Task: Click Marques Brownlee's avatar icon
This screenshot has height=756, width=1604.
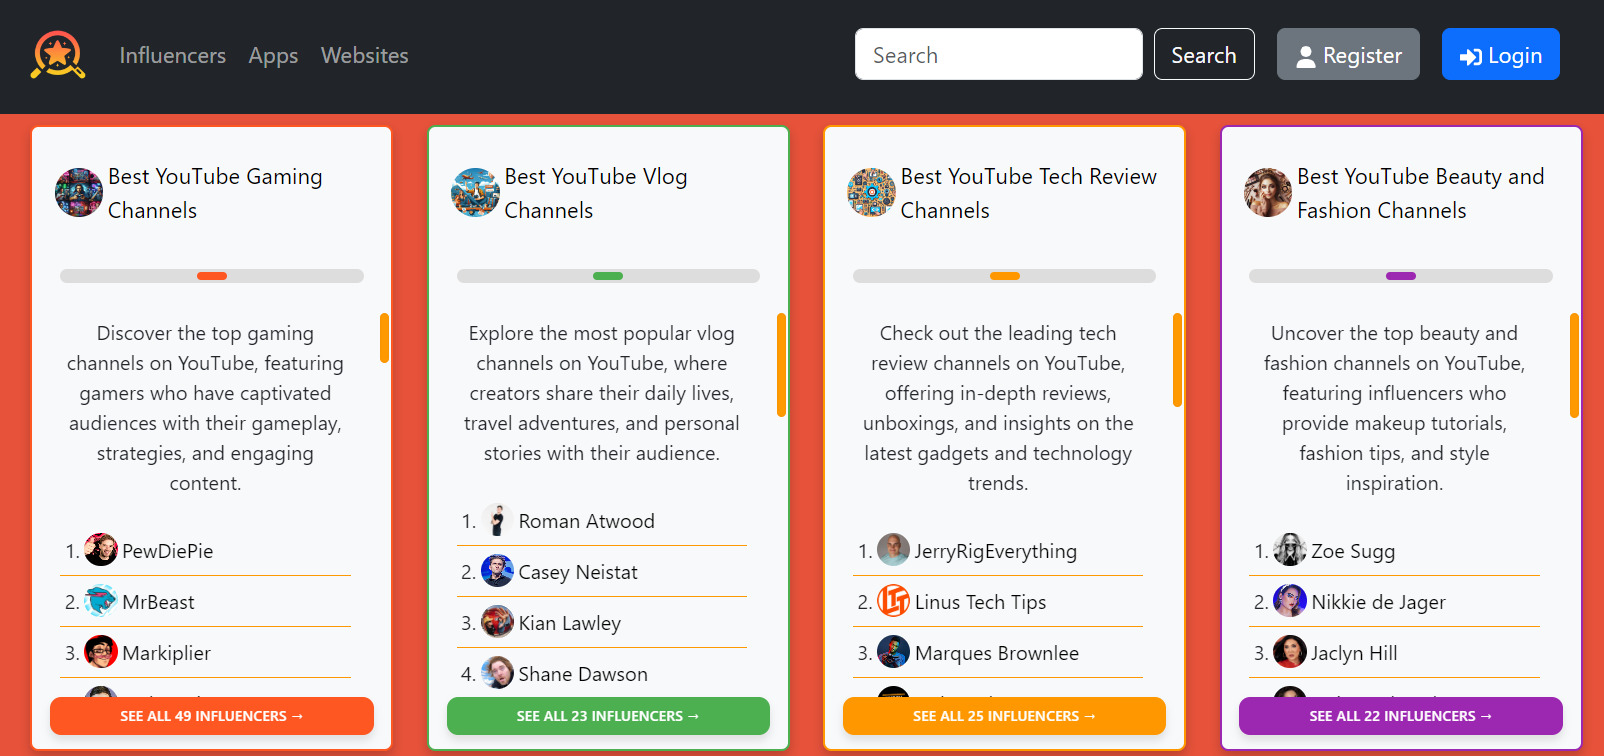Action: pos(894,652)
